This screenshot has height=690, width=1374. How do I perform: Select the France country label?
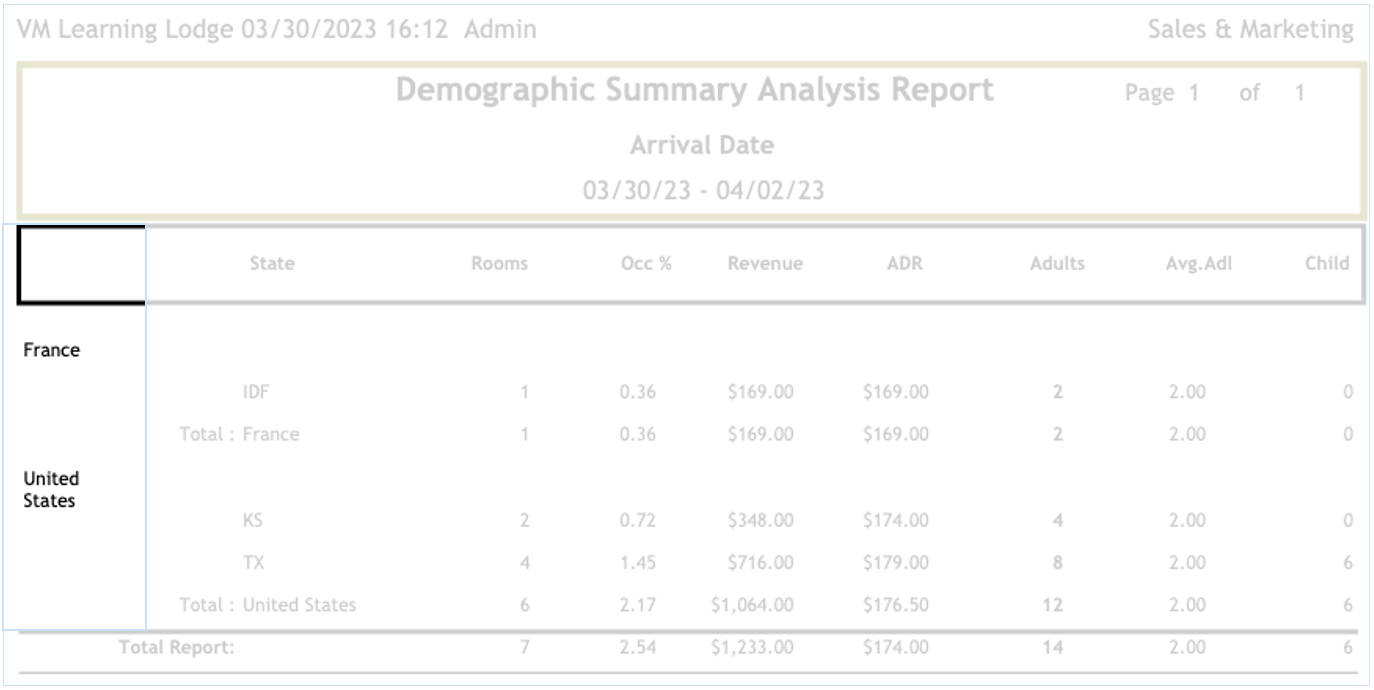tap(52, 350)
